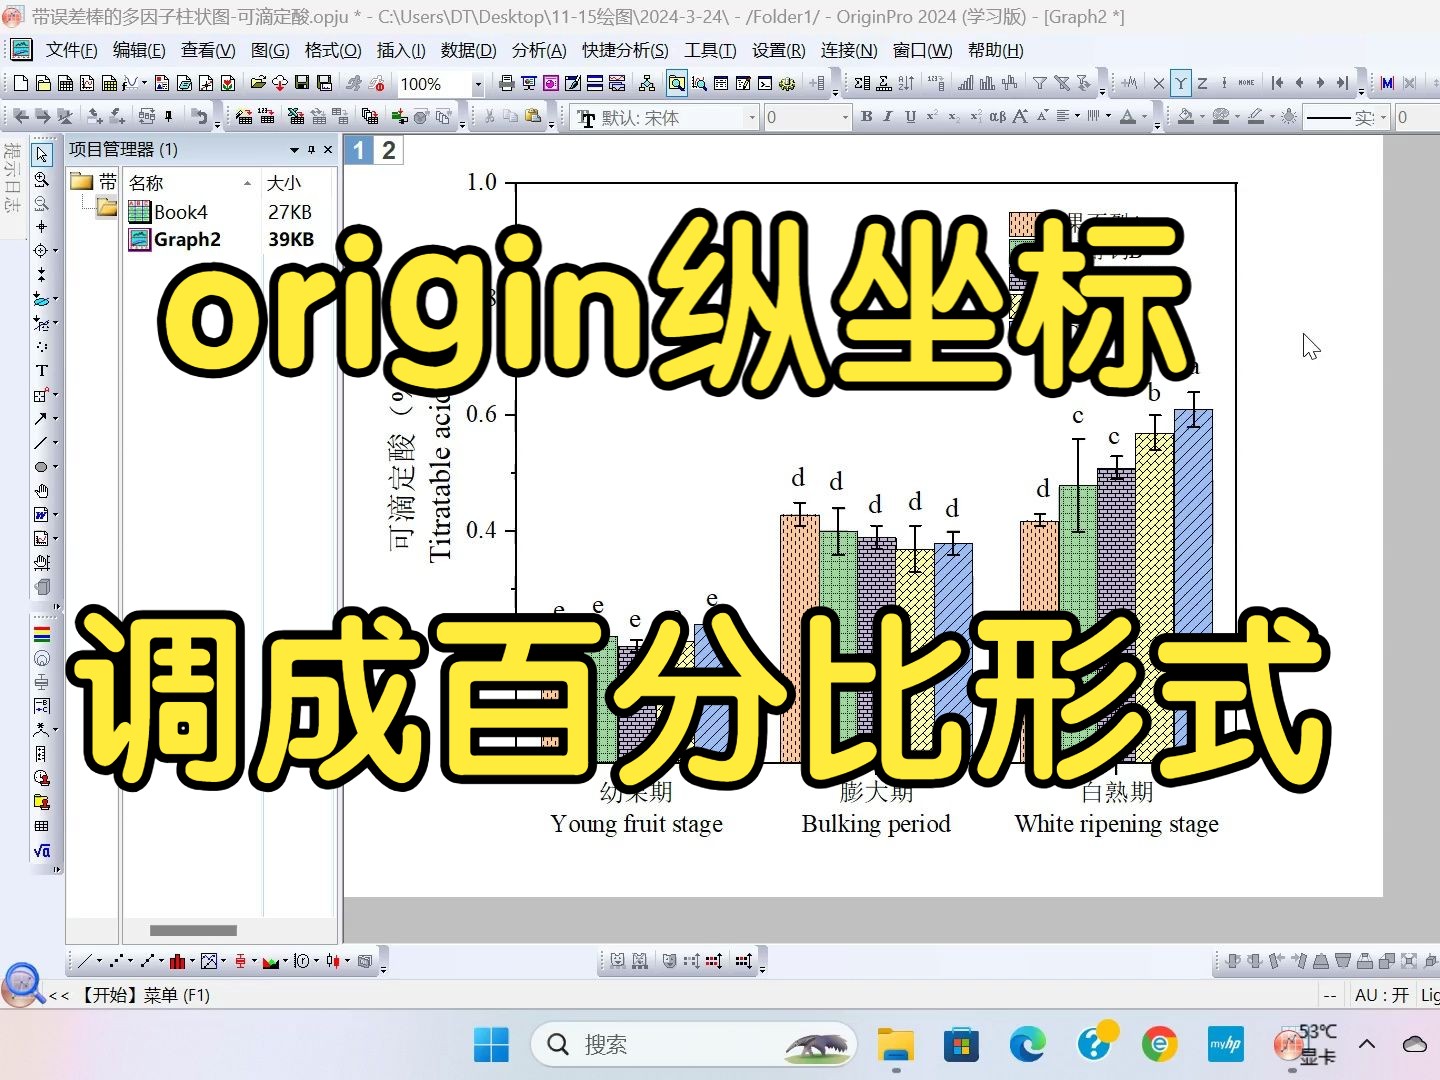1440x1080 pixels.
Task: Set column as X icon
Action: coord(1159,83)
